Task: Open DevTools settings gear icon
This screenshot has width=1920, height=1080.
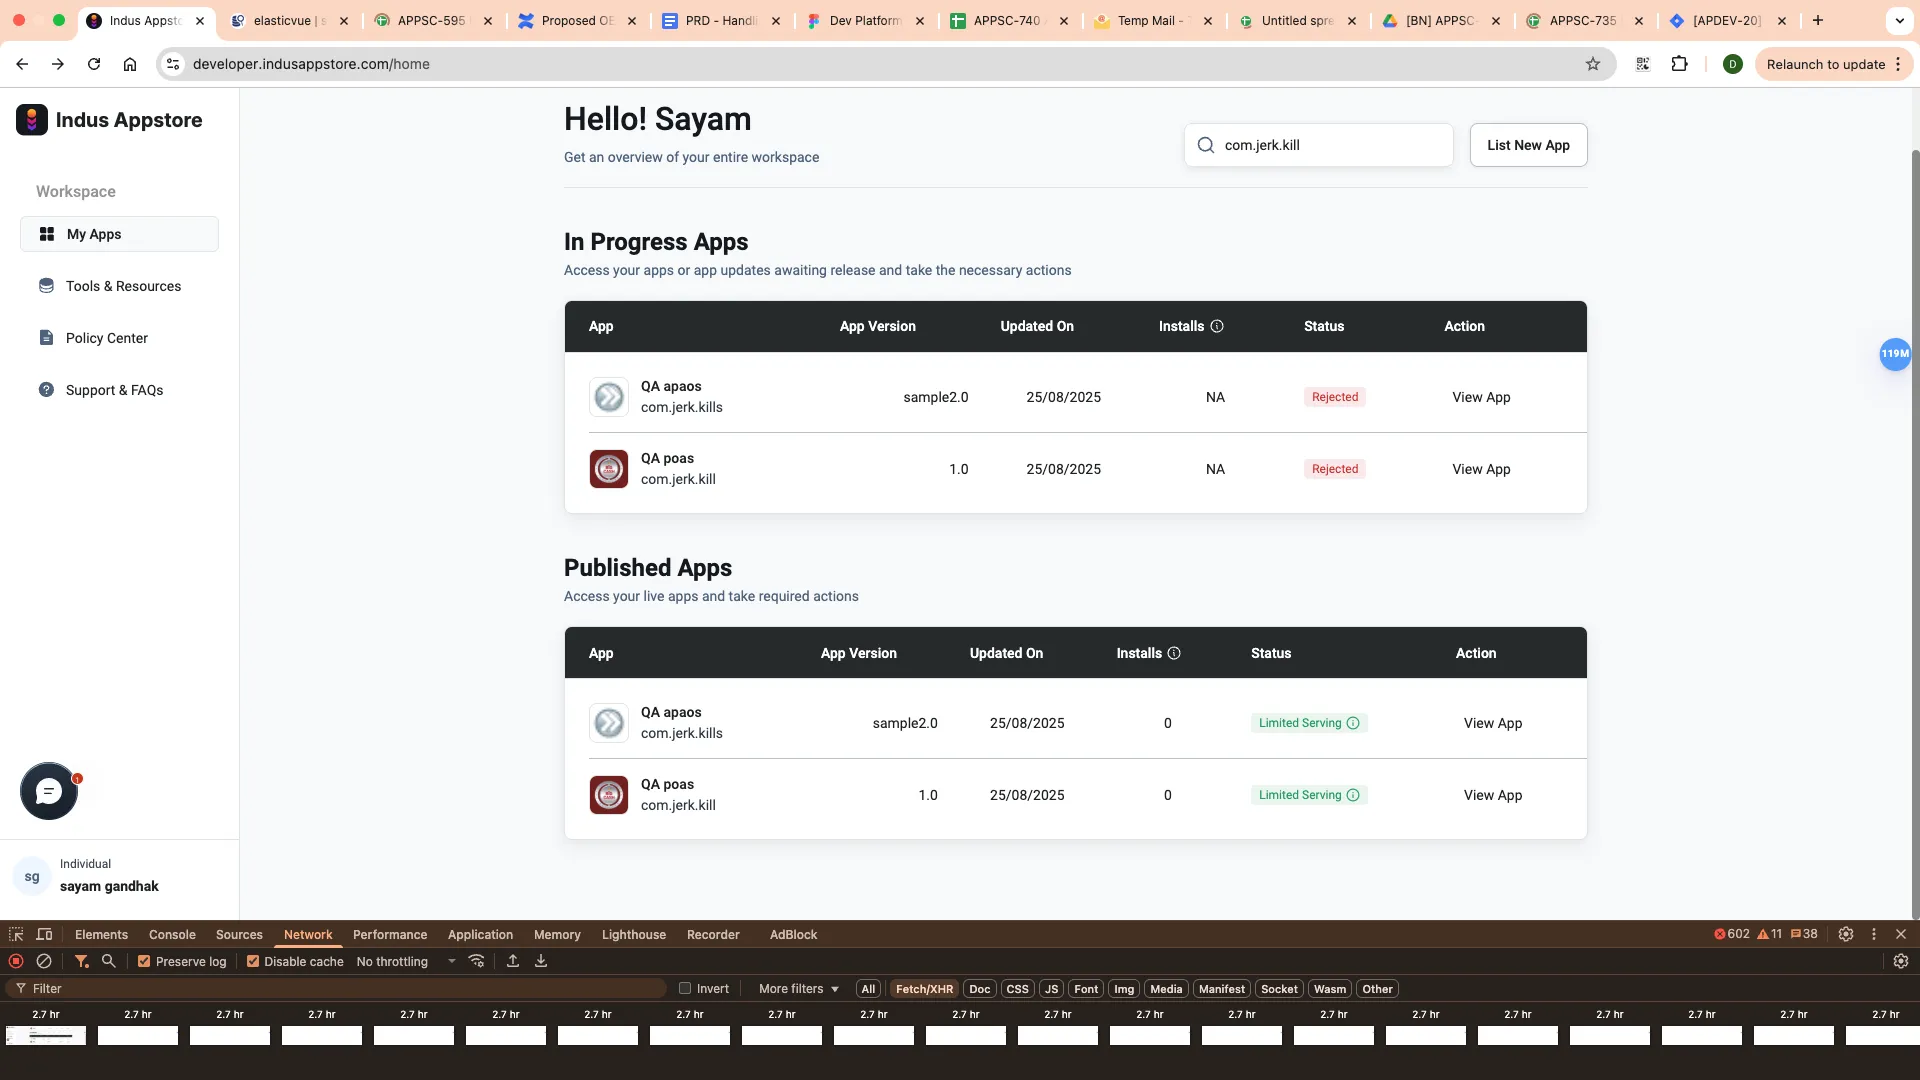Action: pos(1846,934)
